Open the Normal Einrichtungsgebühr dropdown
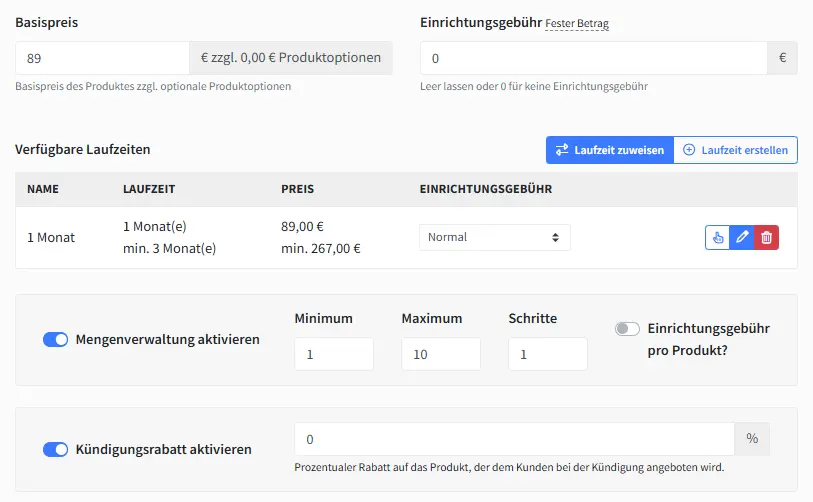Viewport: 813px width, 502px height. point(495,238)
